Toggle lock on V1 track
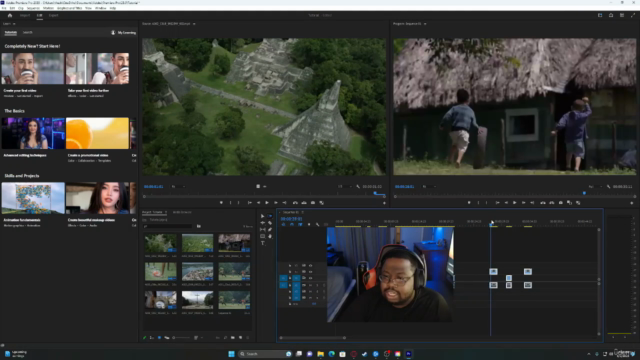This screenshot has height=360, width=640. tap(290, 278)
